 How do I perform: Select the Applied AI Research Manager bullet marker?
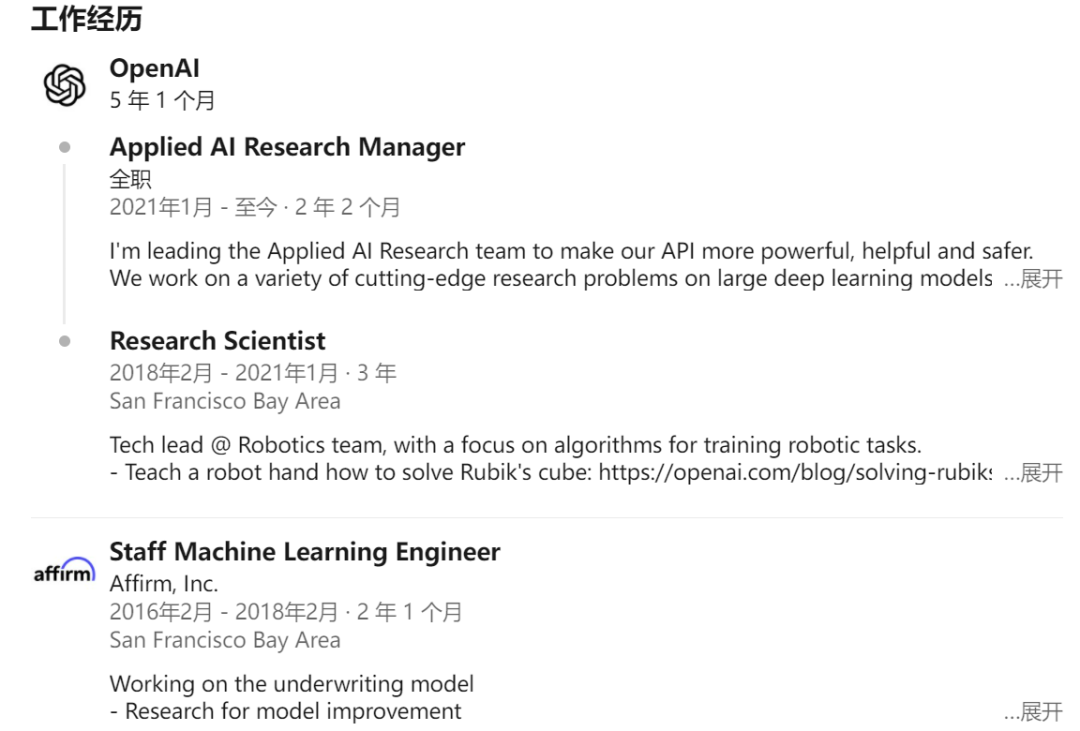pyautogui.click(x=65, y=147)
